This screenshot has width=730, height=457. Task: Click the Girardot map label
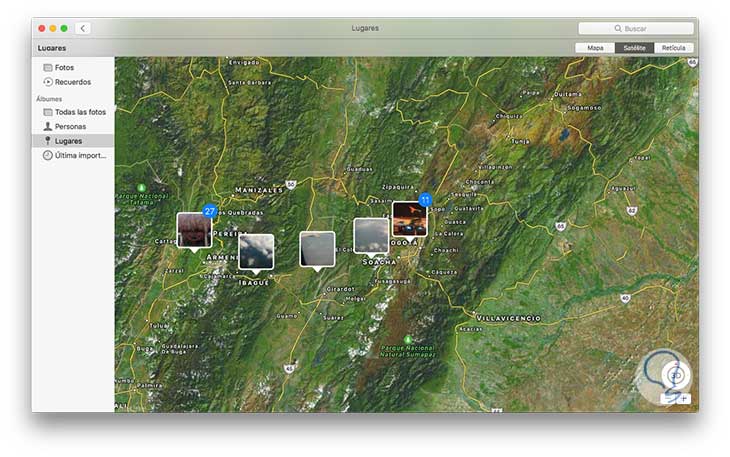click(341, 289)
